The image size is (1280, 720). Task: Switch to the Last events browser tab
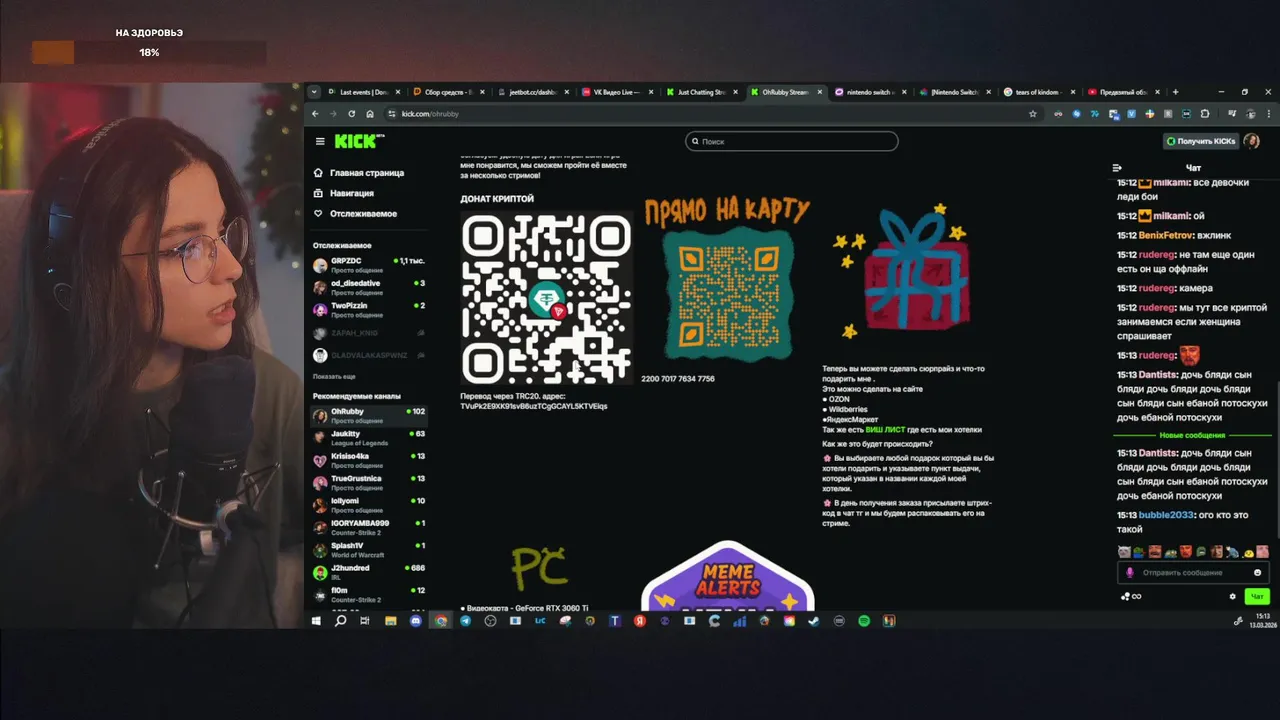pyautogui.click(x=365, y=92)
